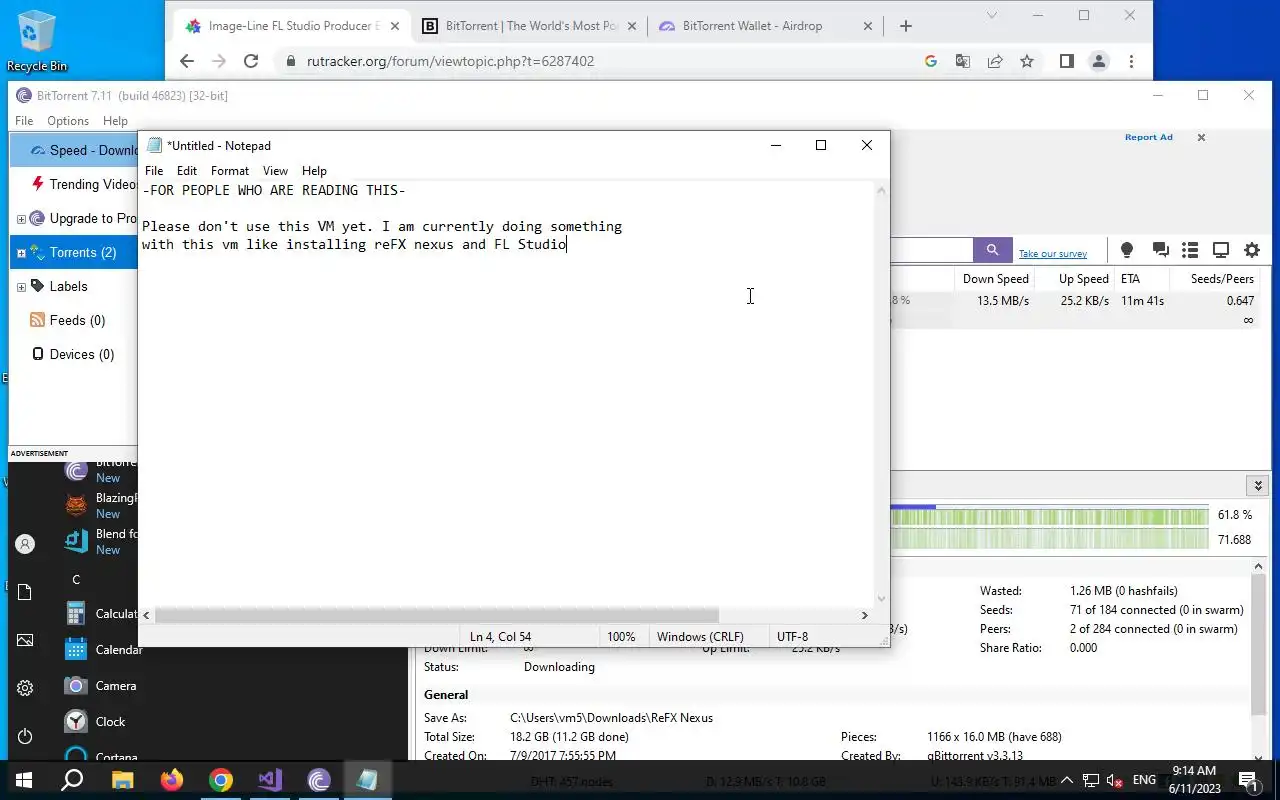Viewport: 1280px width, 800px height.
Task: Open BitTorrent File menu
Action: [24, 121]
